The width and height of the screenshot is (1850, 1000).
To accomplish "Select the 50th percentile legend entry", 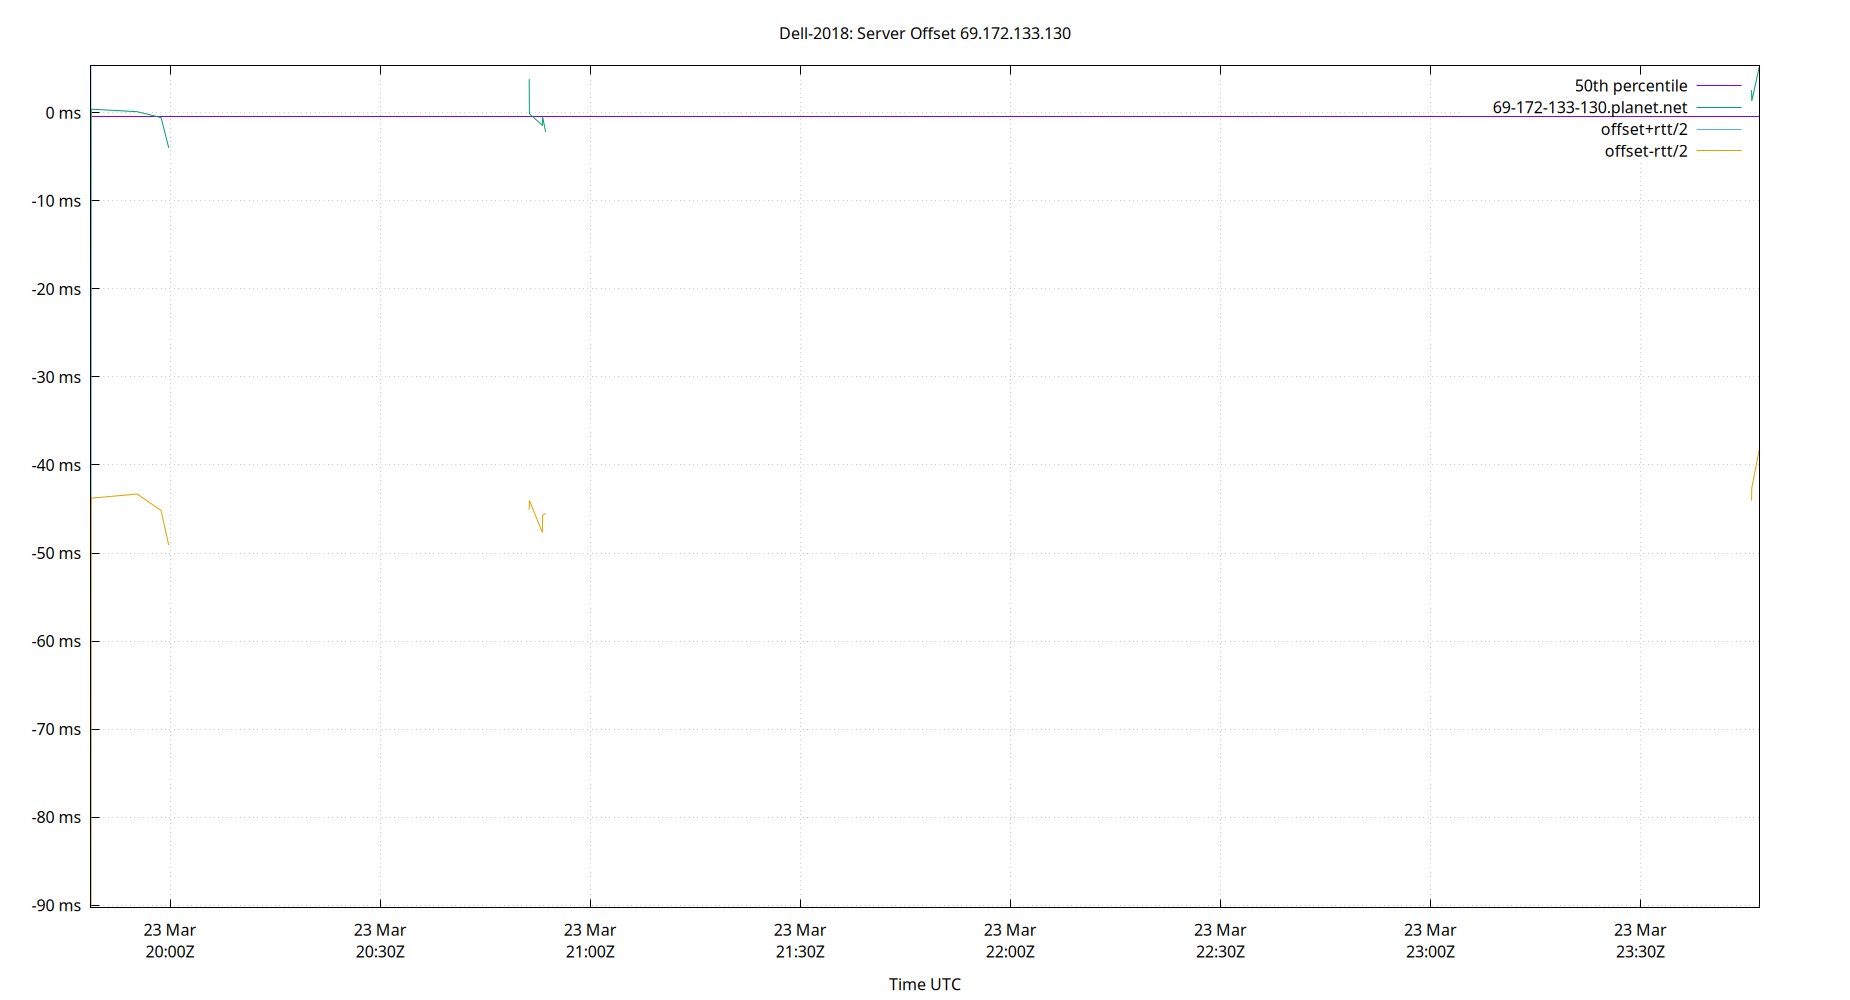I will point(1632,85).
